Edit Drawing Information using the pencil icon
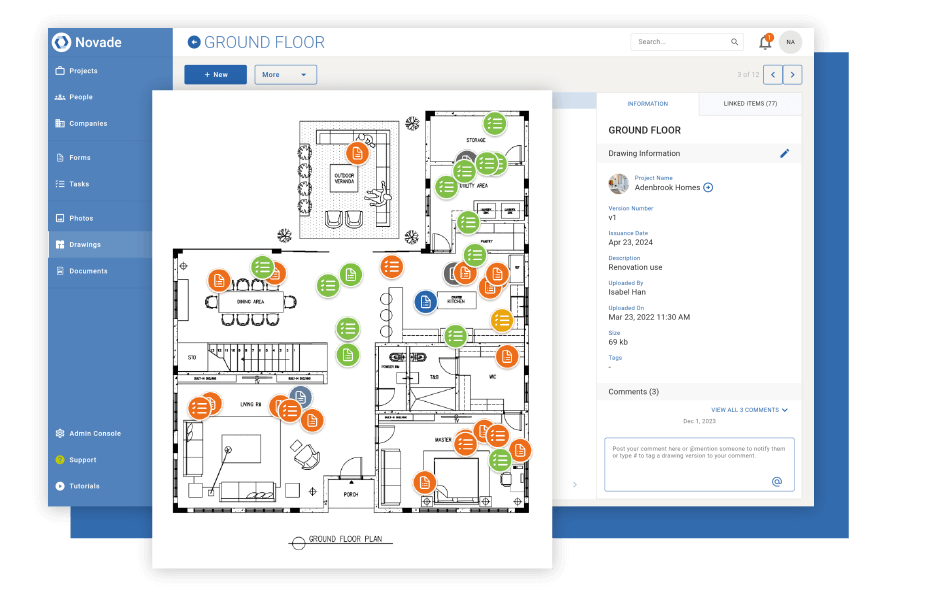The image size is (930, 600). pyautogui.click(x=784, y=153)
